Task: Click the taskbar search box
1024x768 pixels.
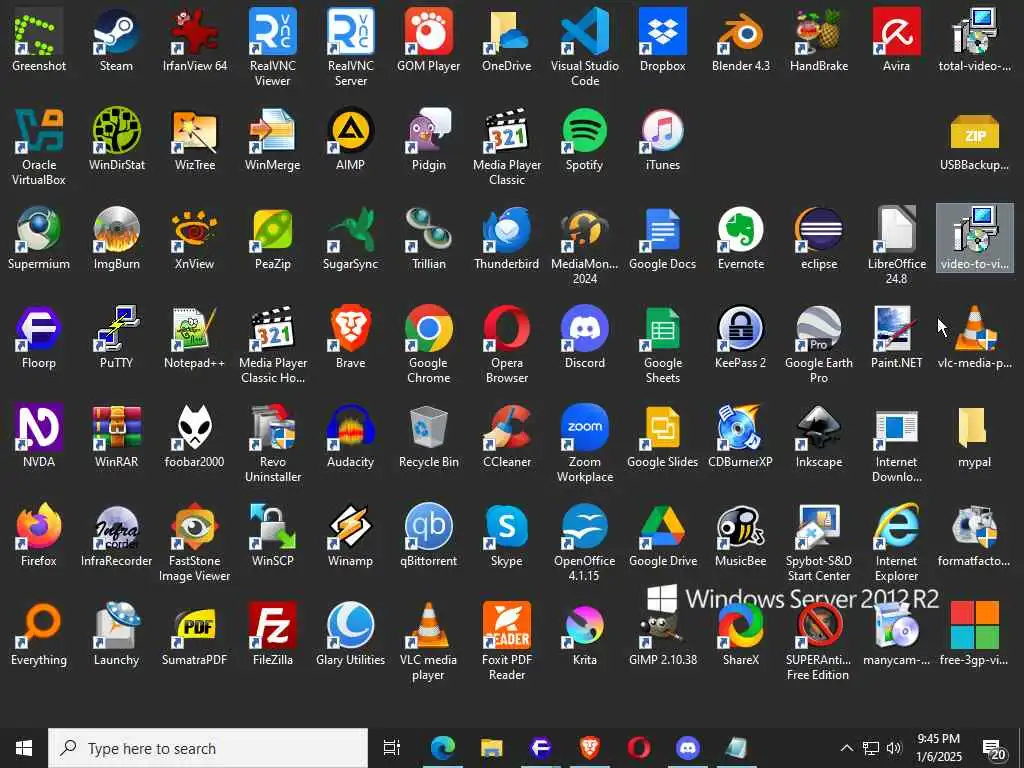Action: pos(208,748)
